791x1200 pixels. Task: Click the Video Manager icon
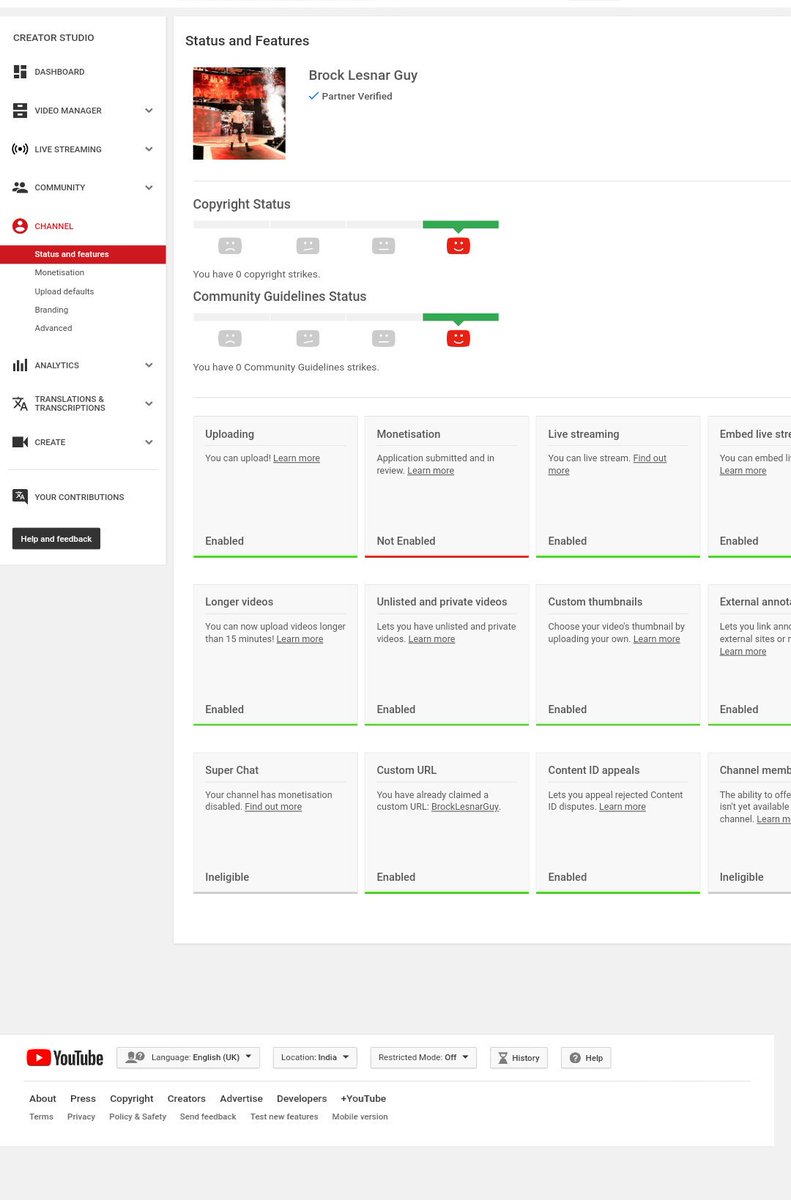tap(20, 111)
